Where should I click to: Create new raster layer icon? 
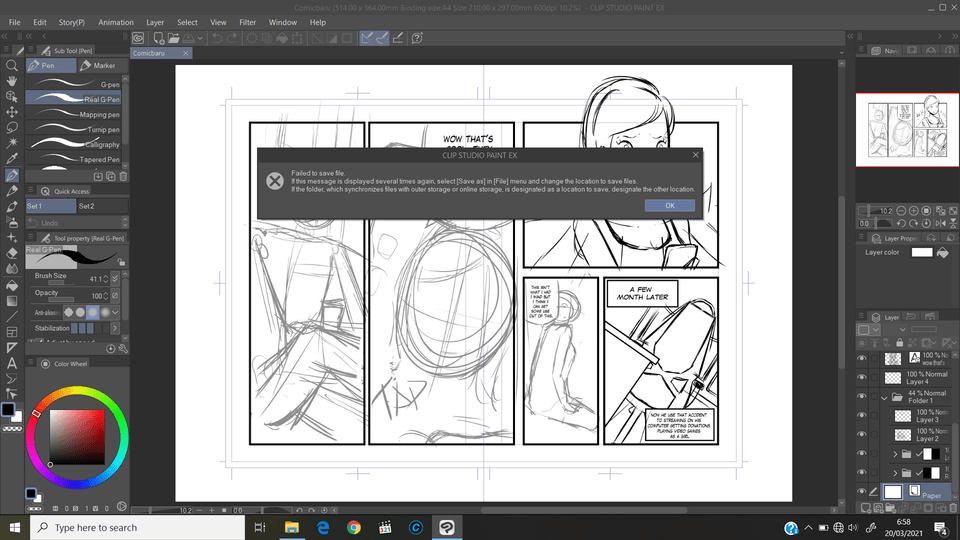865,508
